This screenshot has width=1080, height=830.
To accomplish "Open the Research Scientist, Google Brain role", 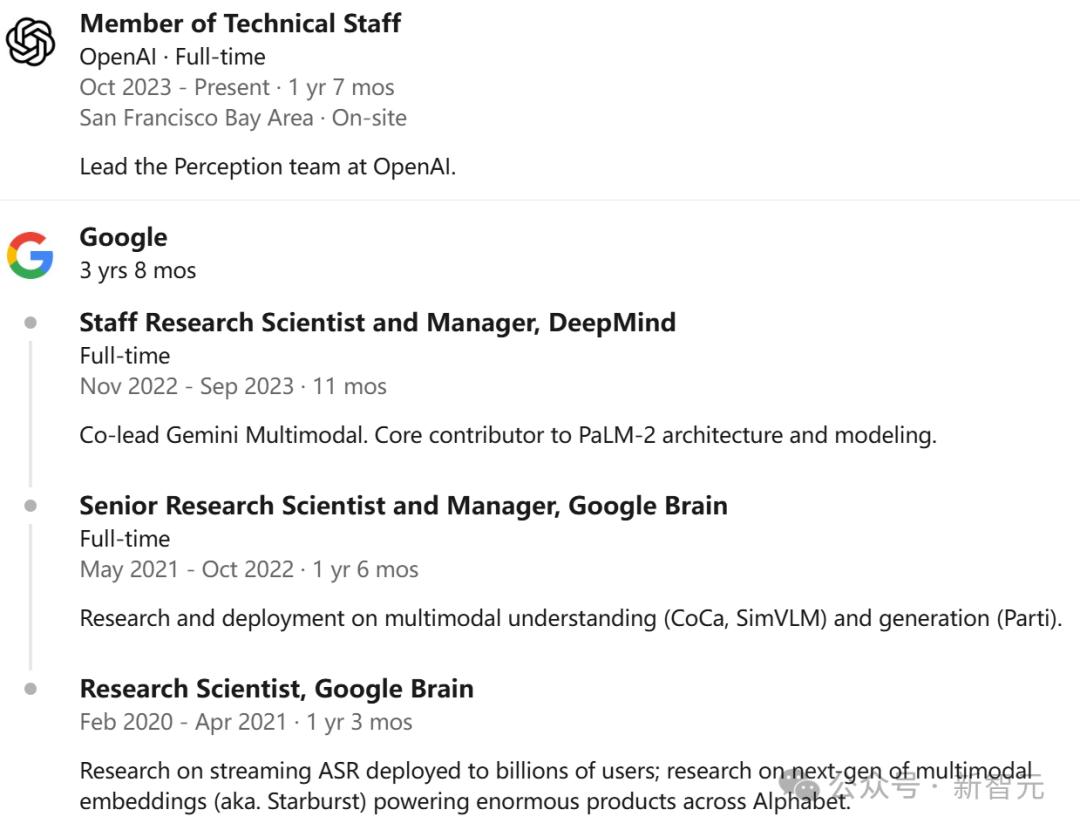I will (276, 689).
